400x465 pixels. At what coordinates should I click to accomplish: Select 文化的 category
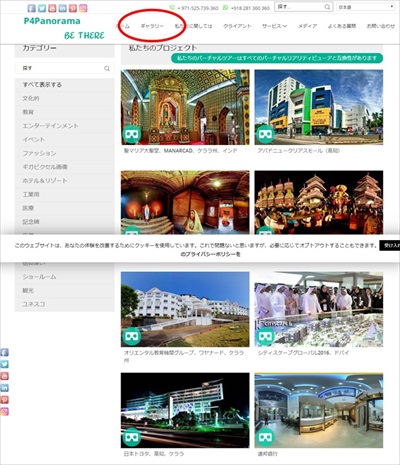point(65,98)
